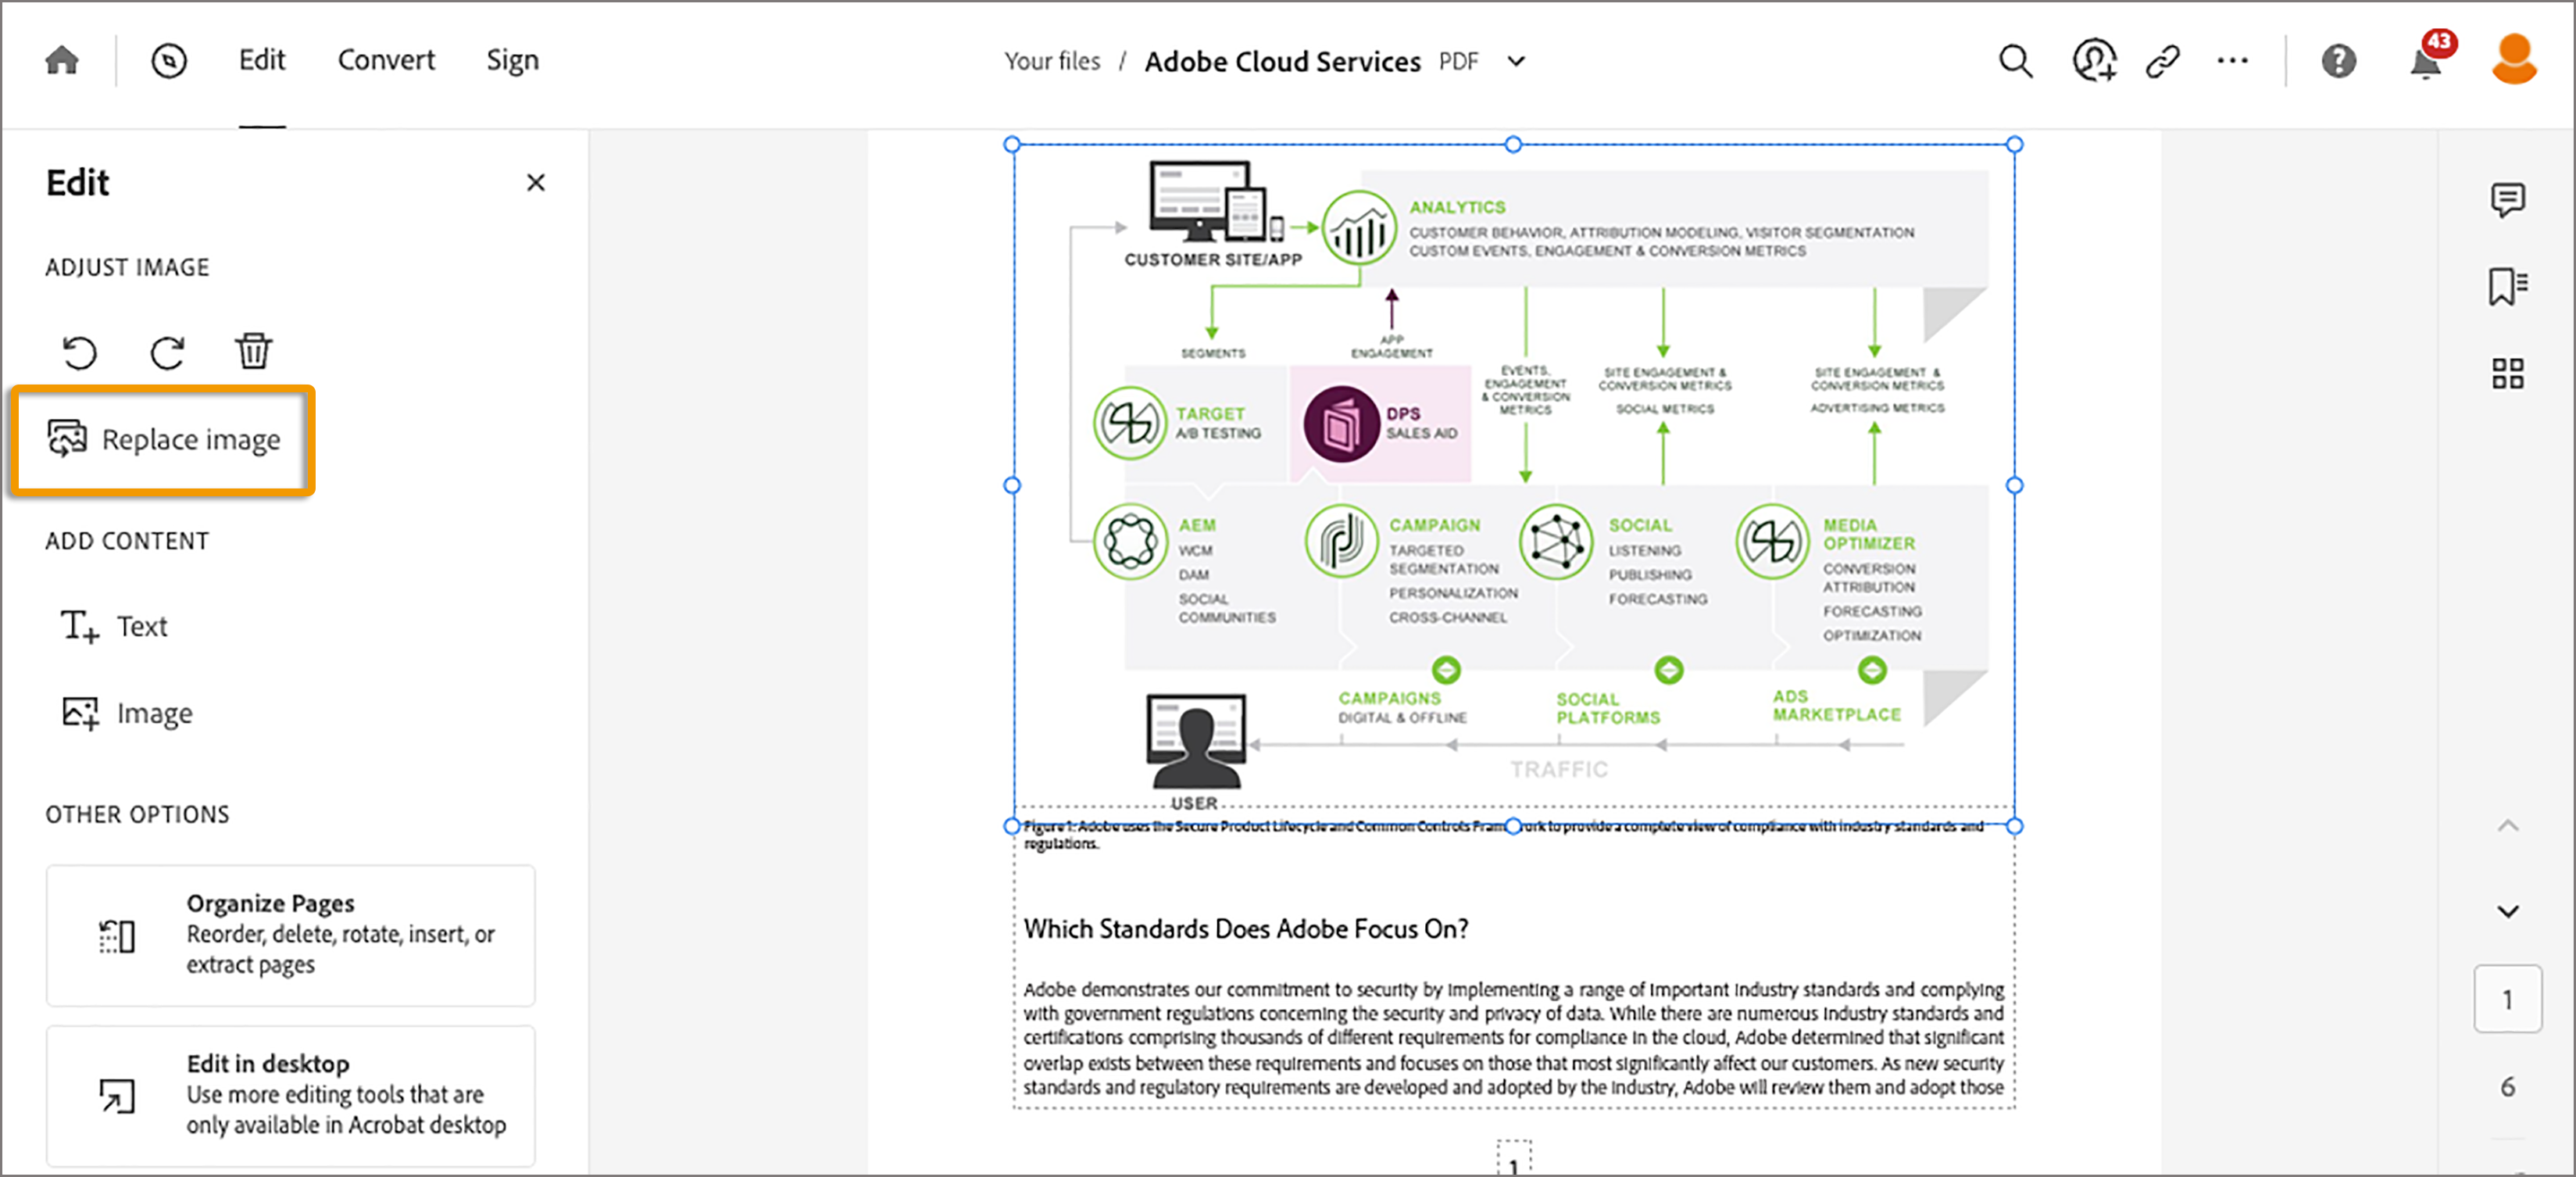
Task: Switch to the Convert tab
Action: 386,60
